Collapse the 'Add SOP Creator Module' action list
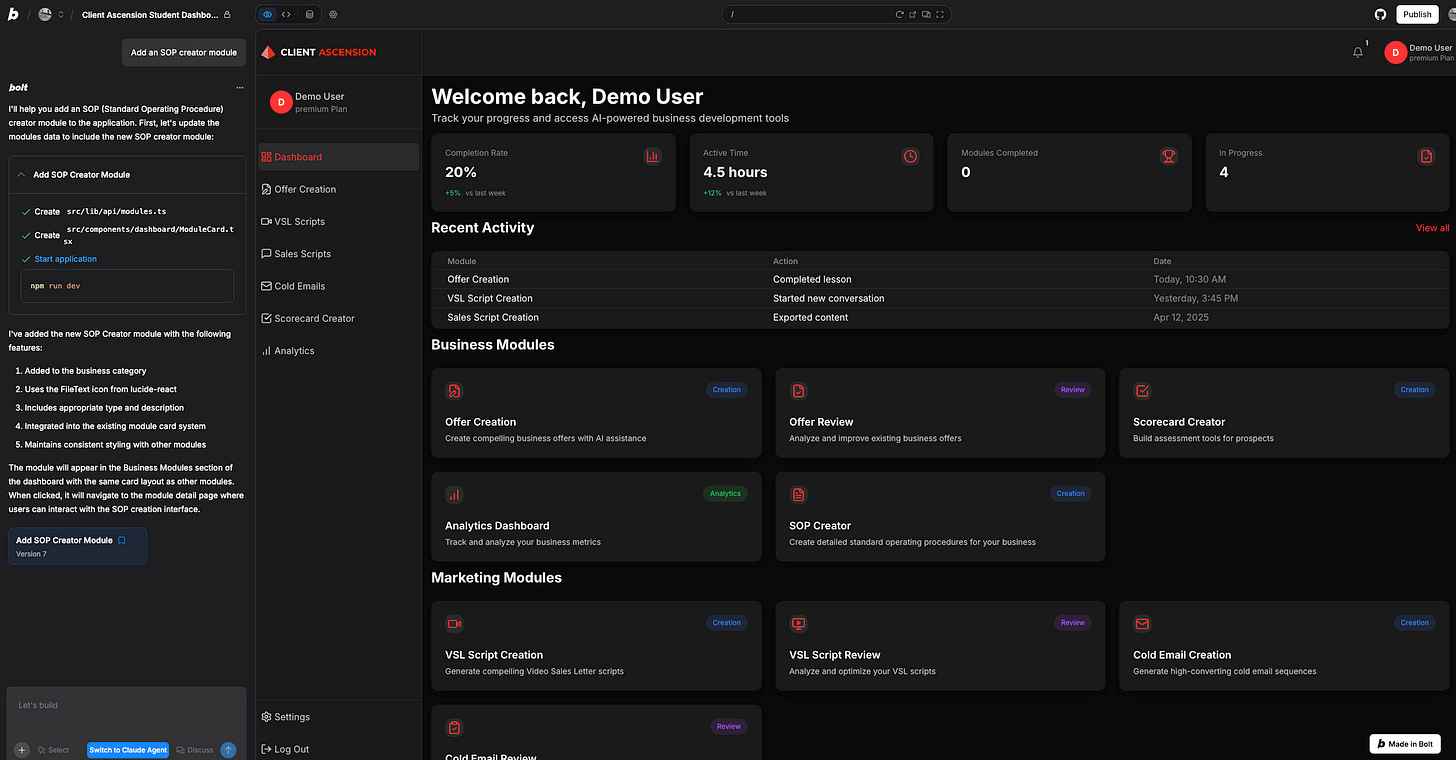This screenshot has height=760, width=1456. pos(22,174)
